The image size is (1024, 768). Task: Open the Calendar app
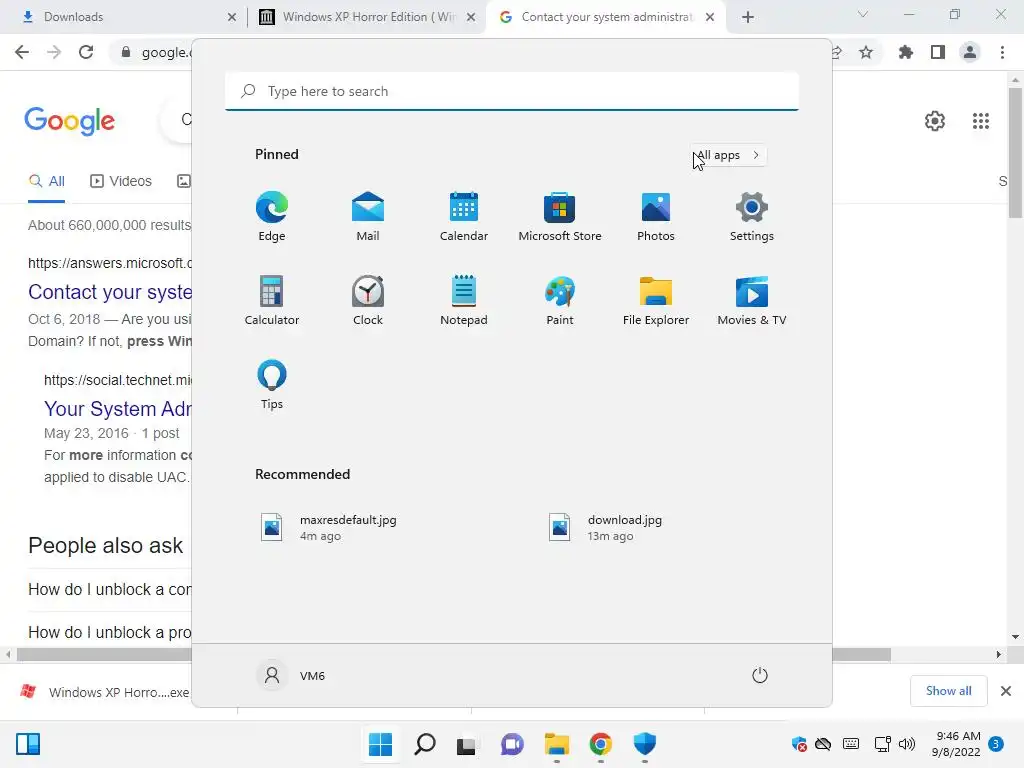point(464,217)
